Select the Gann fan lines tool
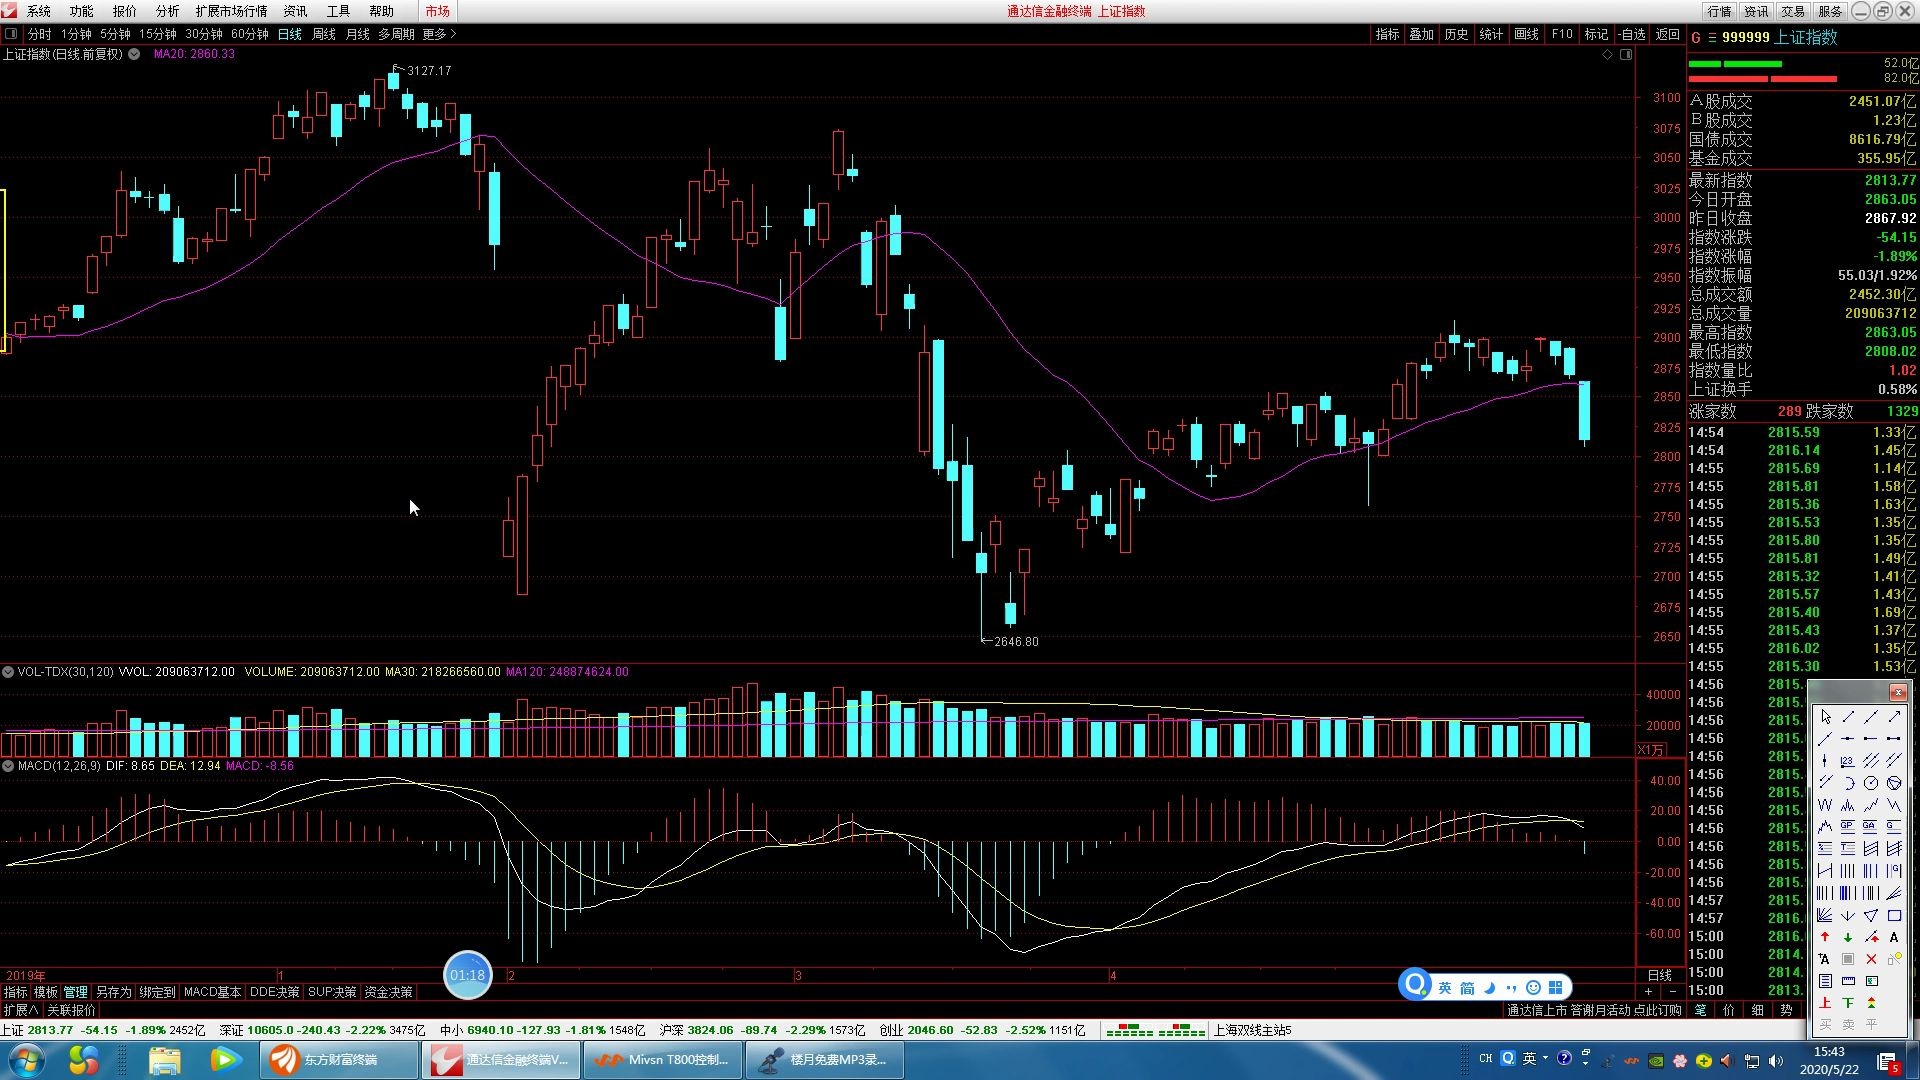1920x1080 pixels. click(x=1825, y=916)
